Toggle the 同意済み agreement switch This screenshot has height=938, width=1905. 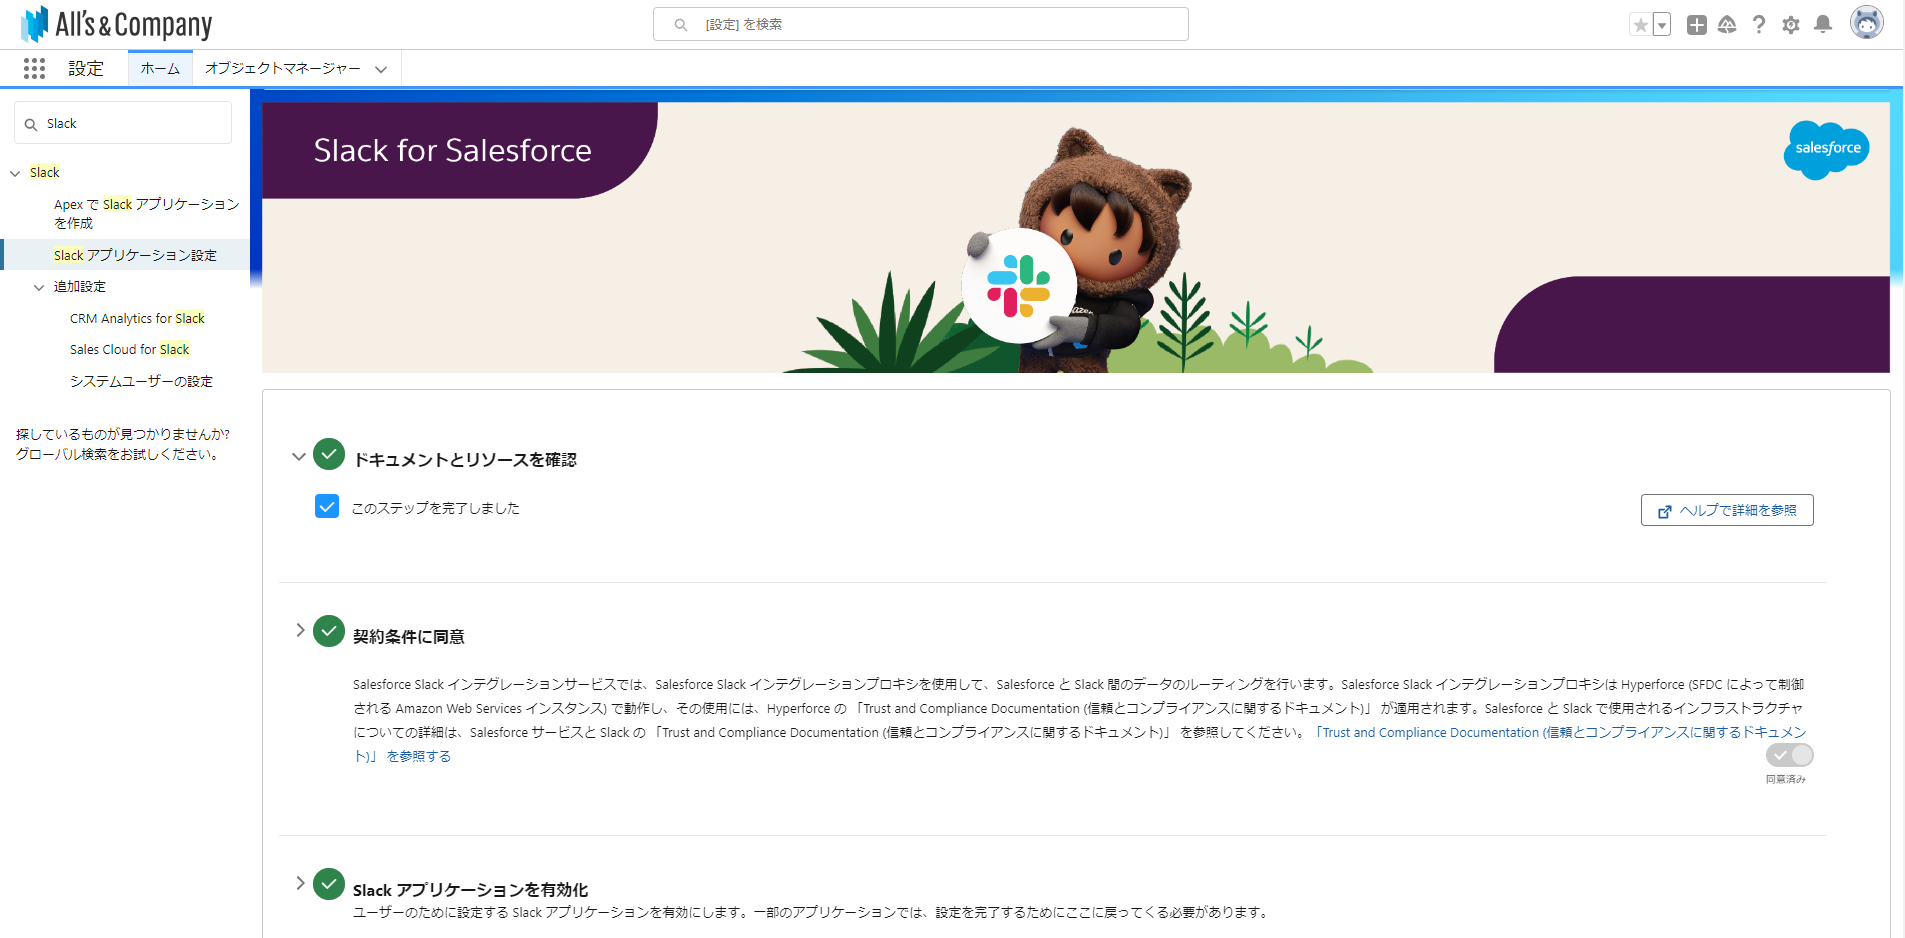pos(1789,755)
